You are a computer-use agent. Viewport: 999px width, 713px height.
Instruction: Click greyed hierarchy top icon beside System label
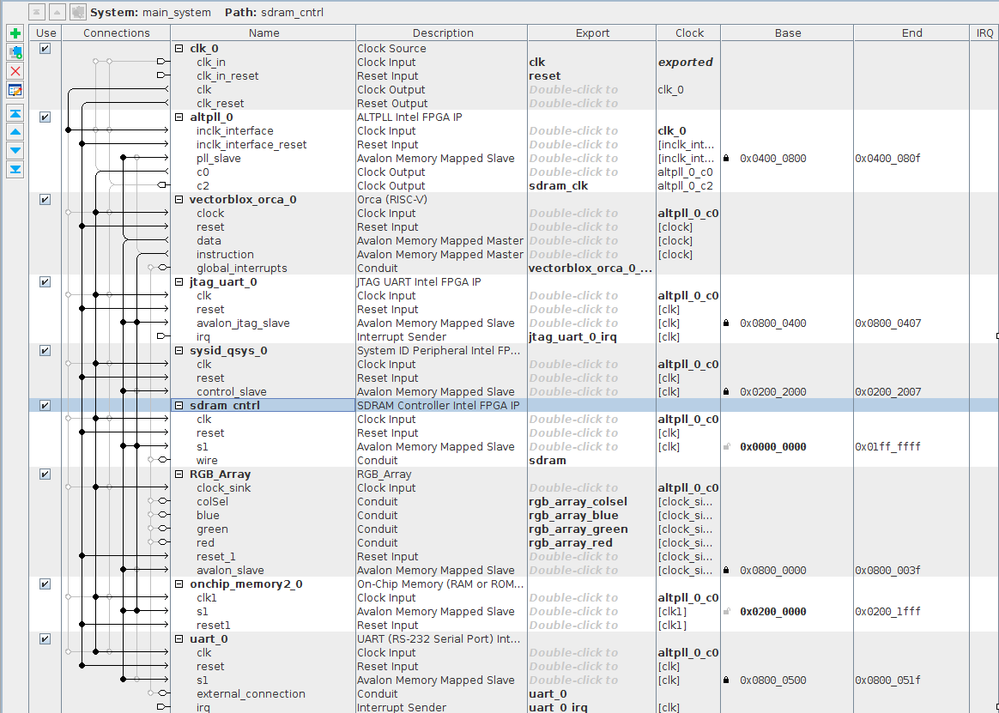(38, 11)
